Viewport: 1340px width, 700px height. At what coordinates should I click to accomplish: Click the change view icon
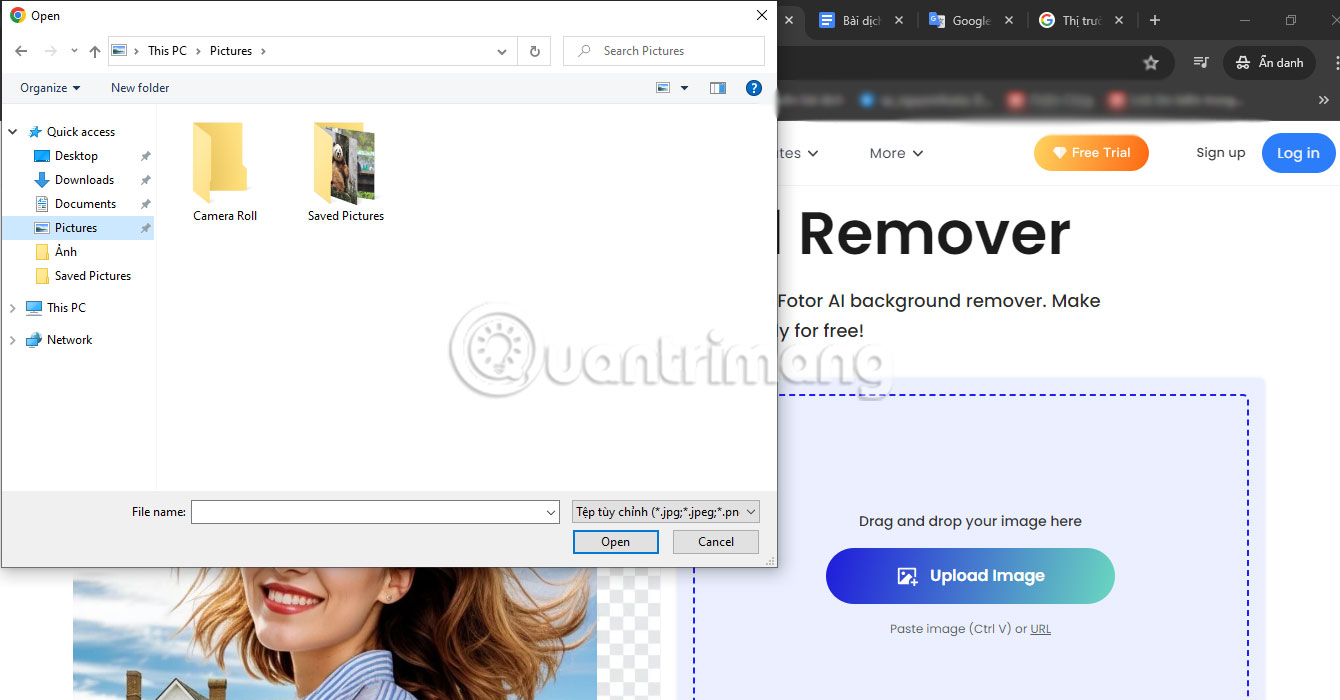coord(663,88)
